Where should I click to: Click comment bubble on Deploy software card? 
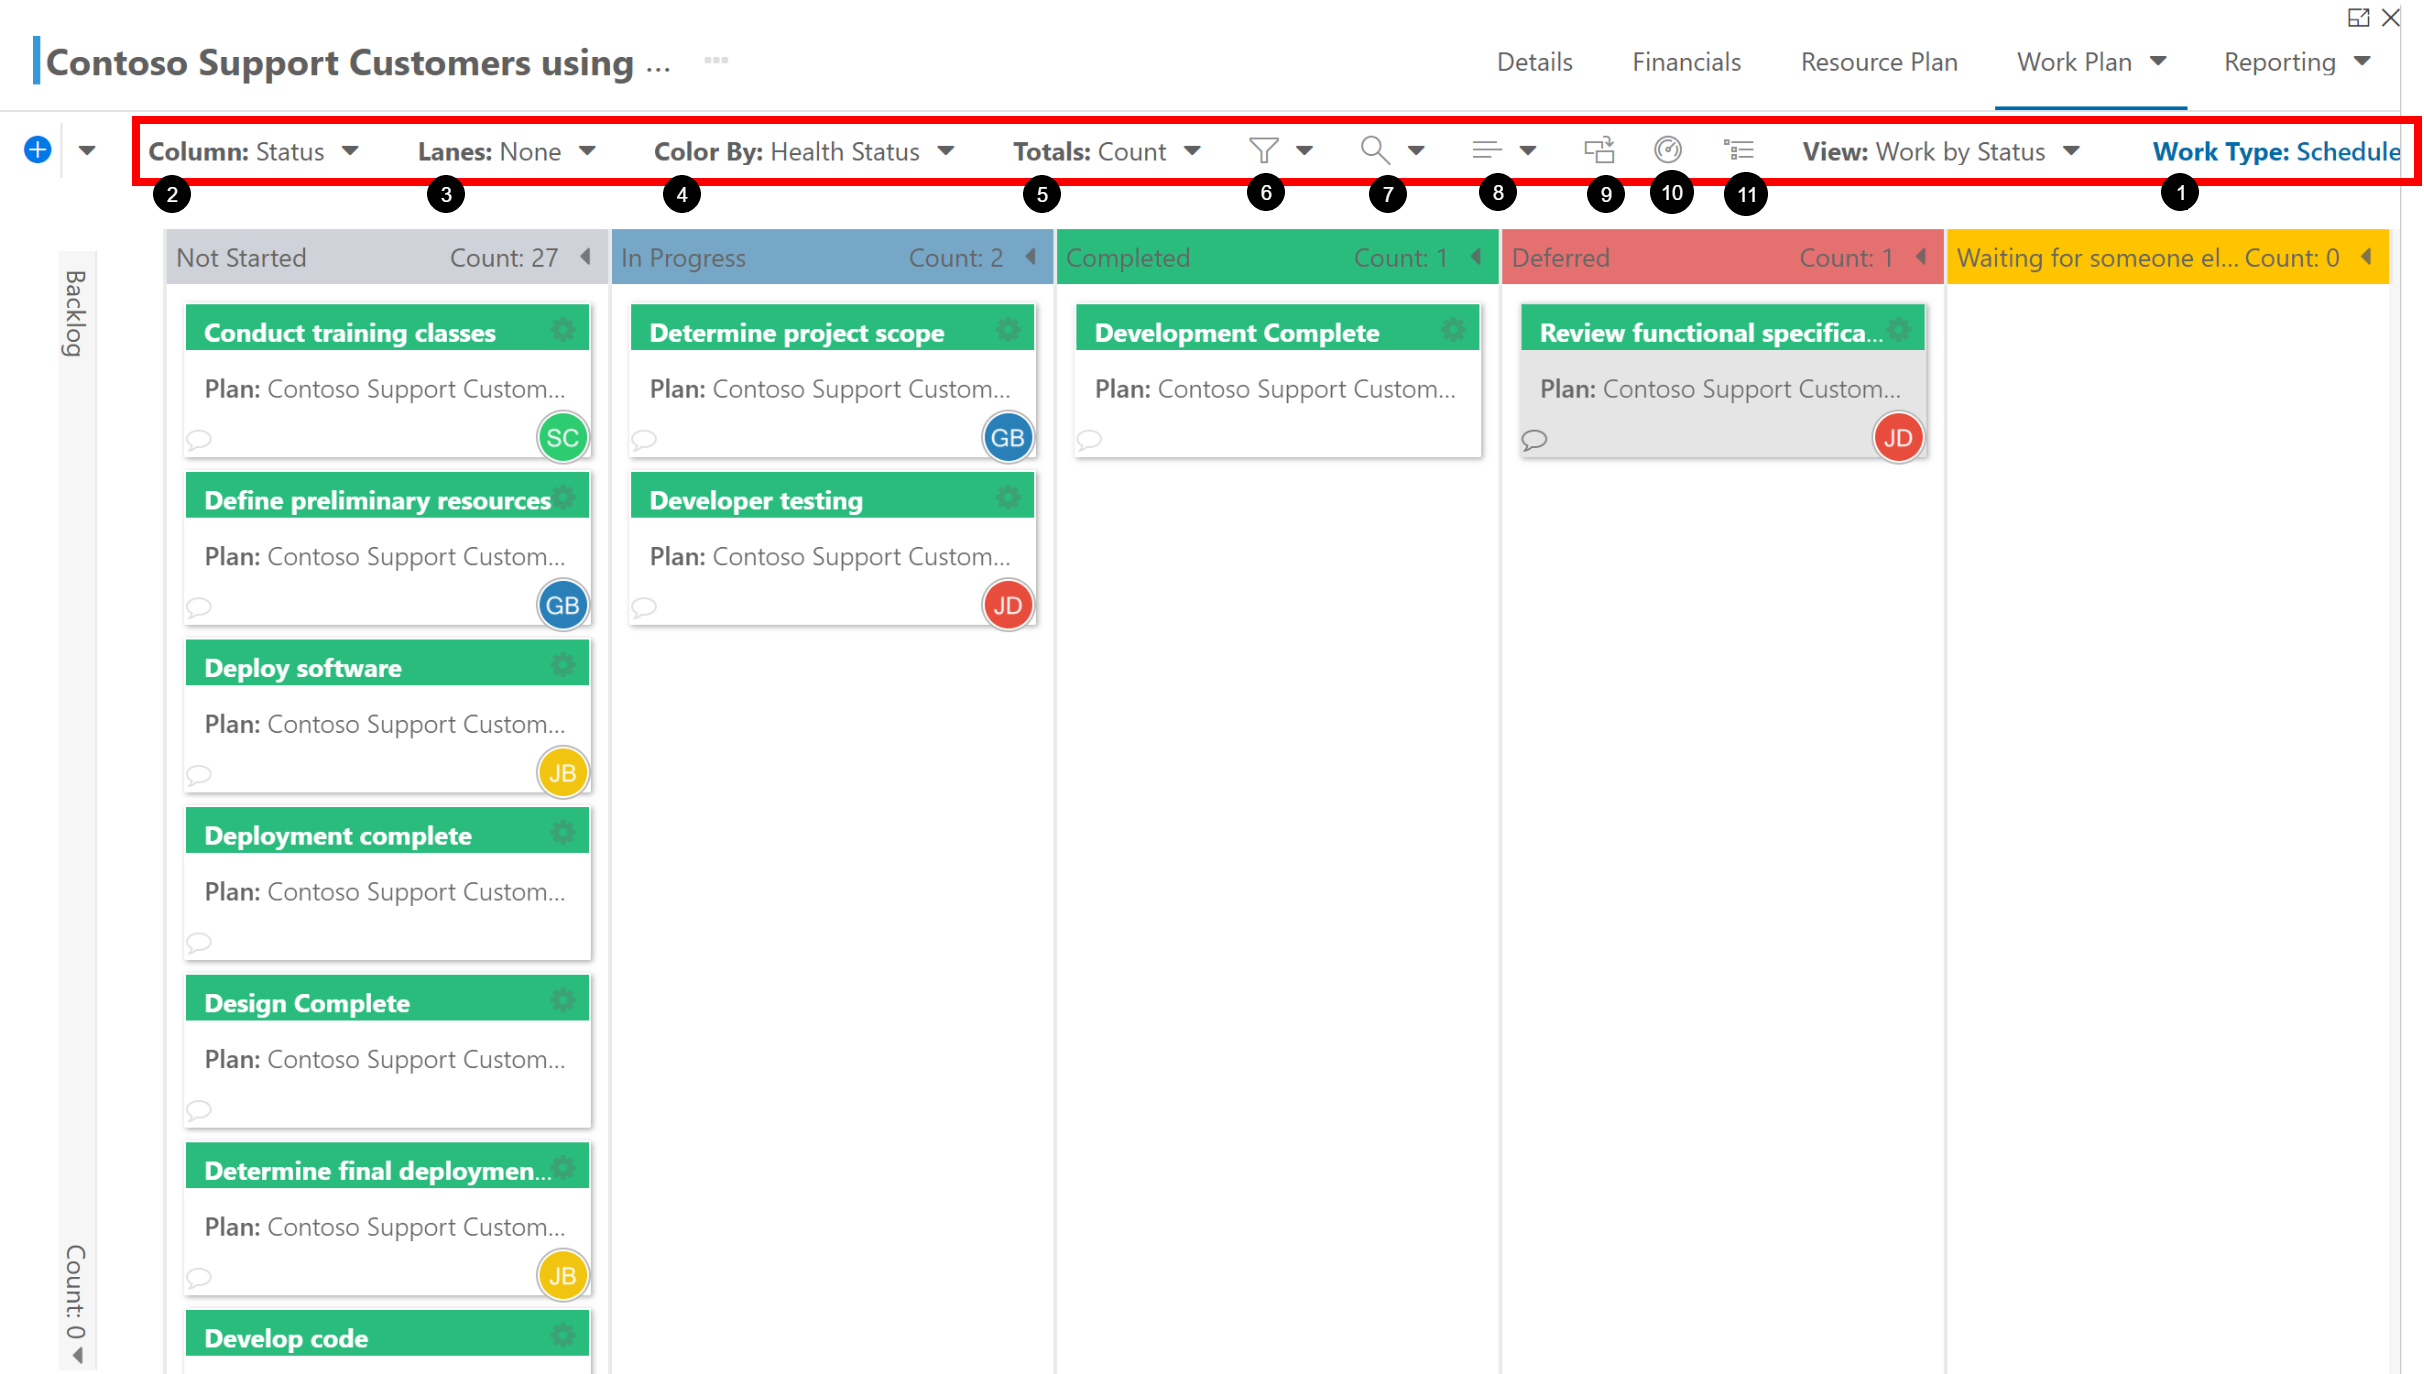[x=199, y=774]
